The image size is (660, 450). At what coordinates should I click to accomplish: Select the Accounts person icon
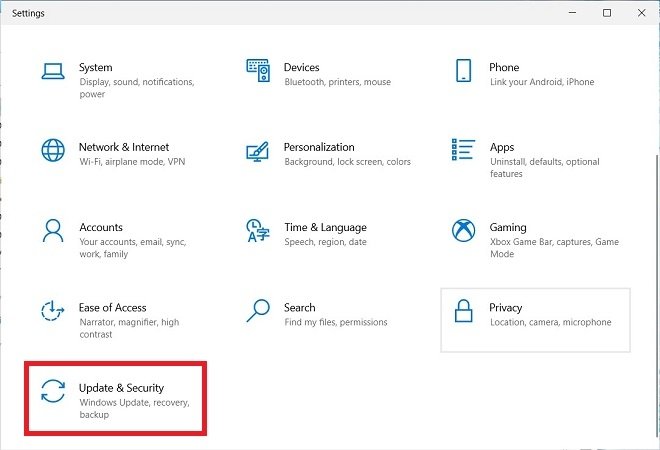pos(53,230)
